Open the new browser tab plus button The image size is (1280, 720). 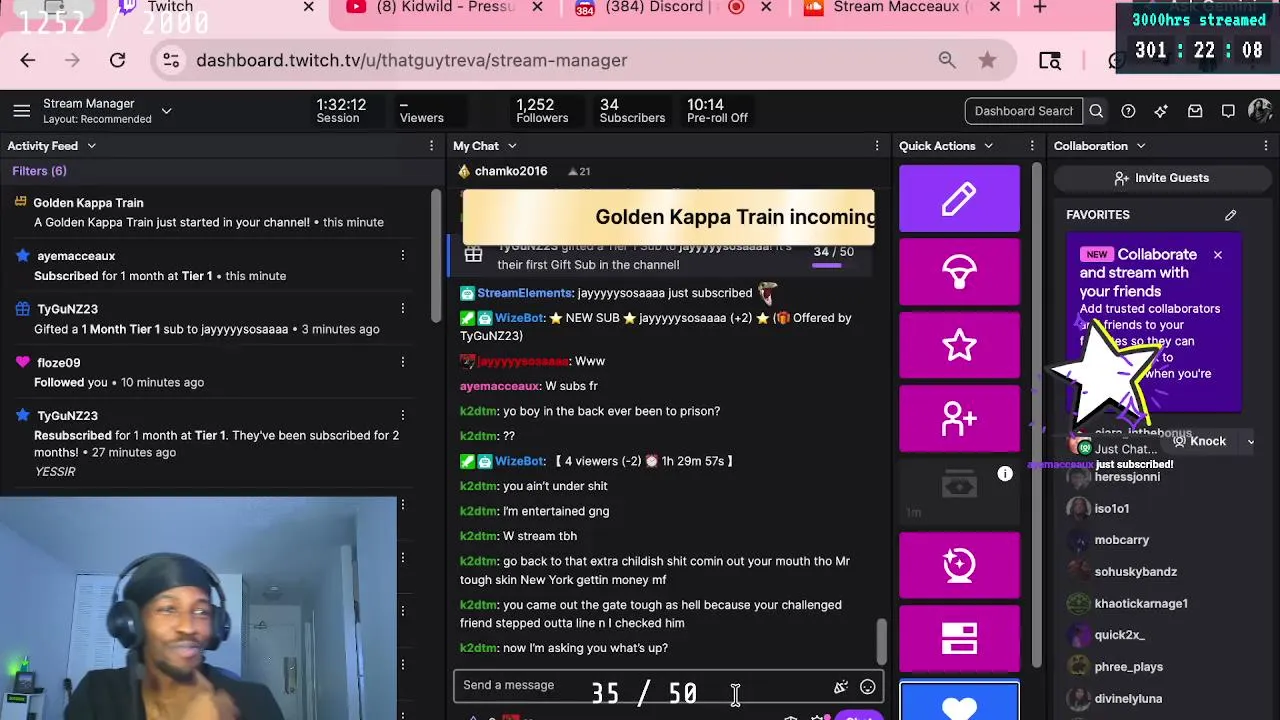(1040, 7)
